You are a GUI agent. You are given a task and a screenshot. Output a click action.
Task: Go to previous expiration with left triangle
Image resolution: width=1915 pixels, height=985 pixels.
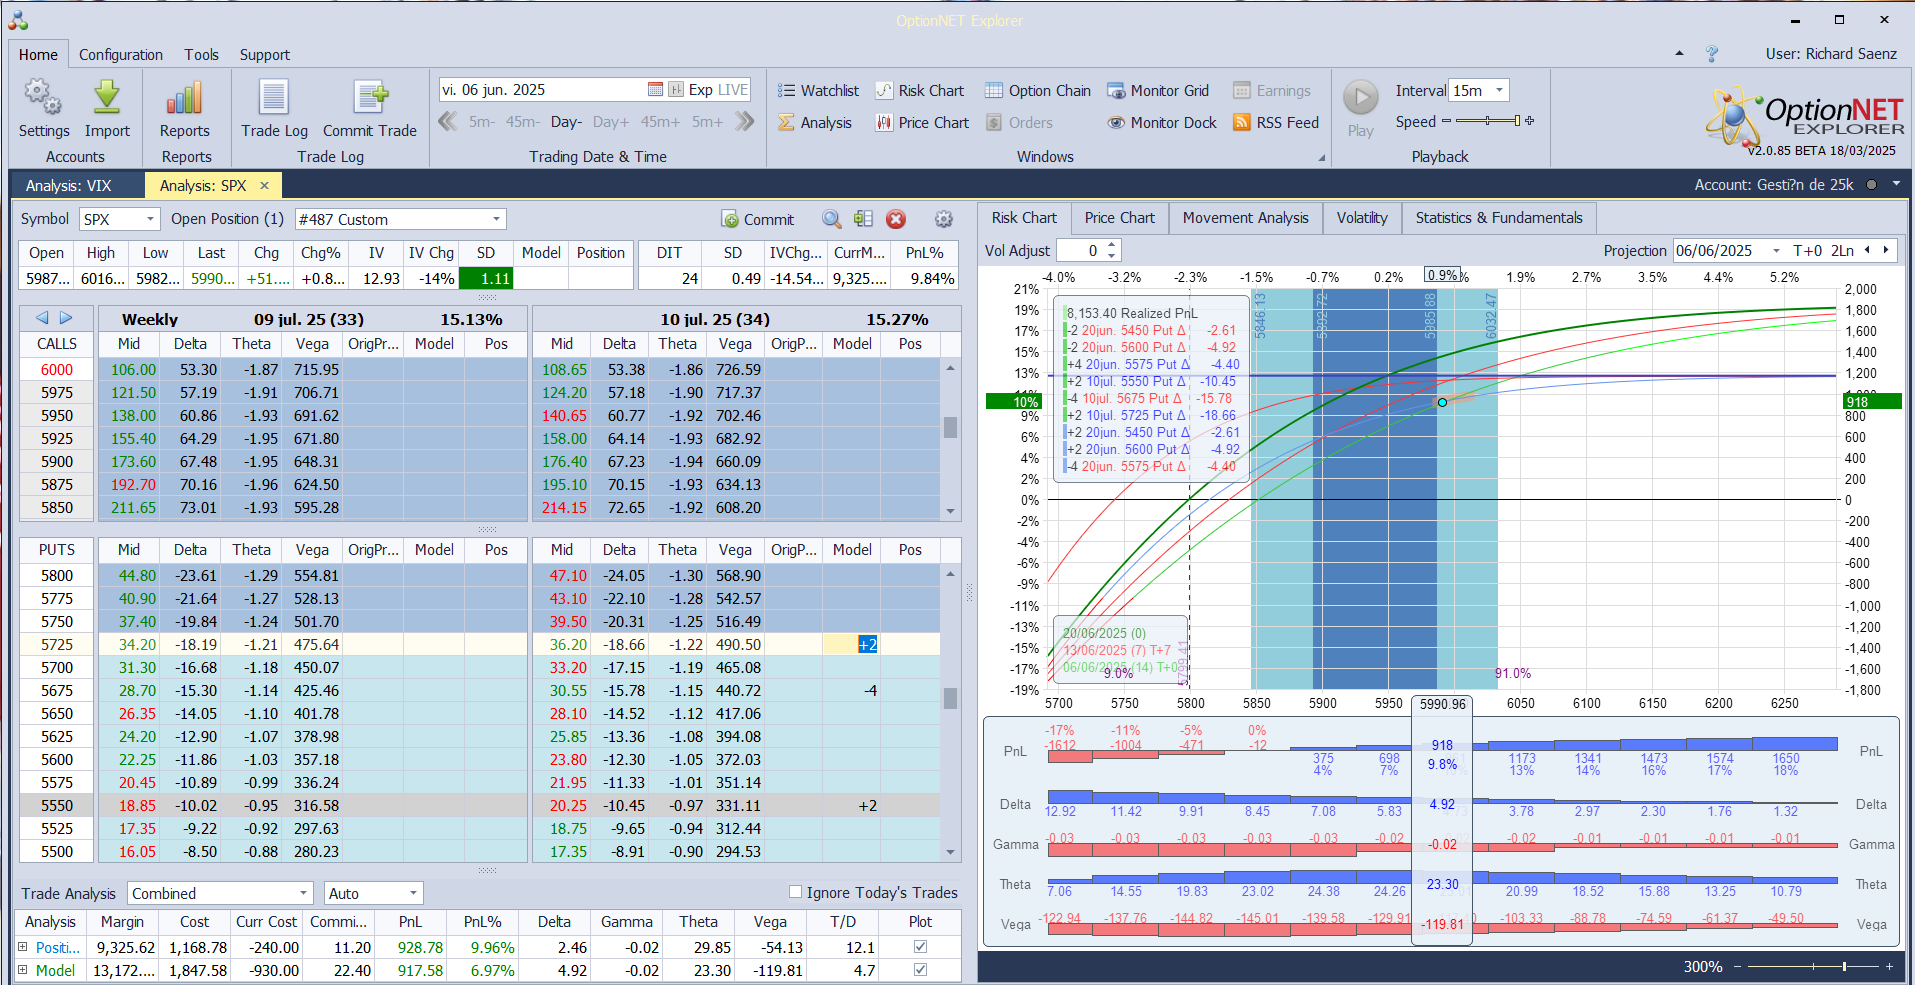[x=42, y=318]
